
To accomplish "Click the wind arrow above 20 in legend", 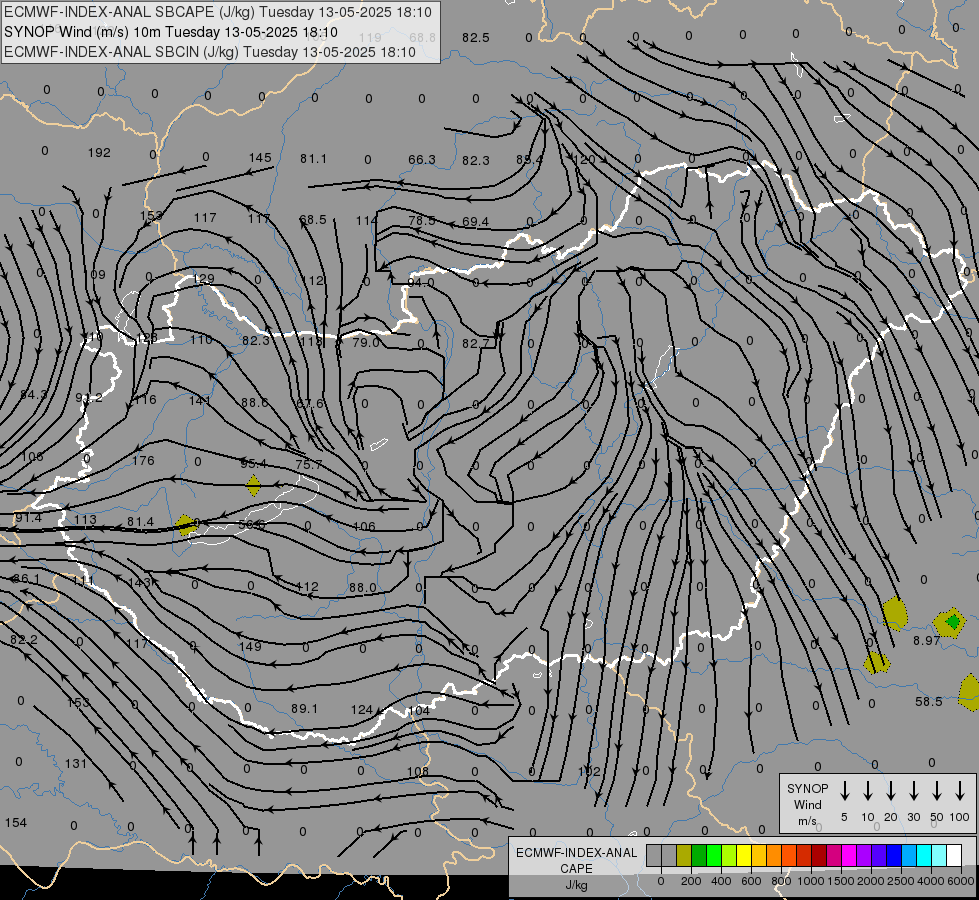I will tap(890, 791).
